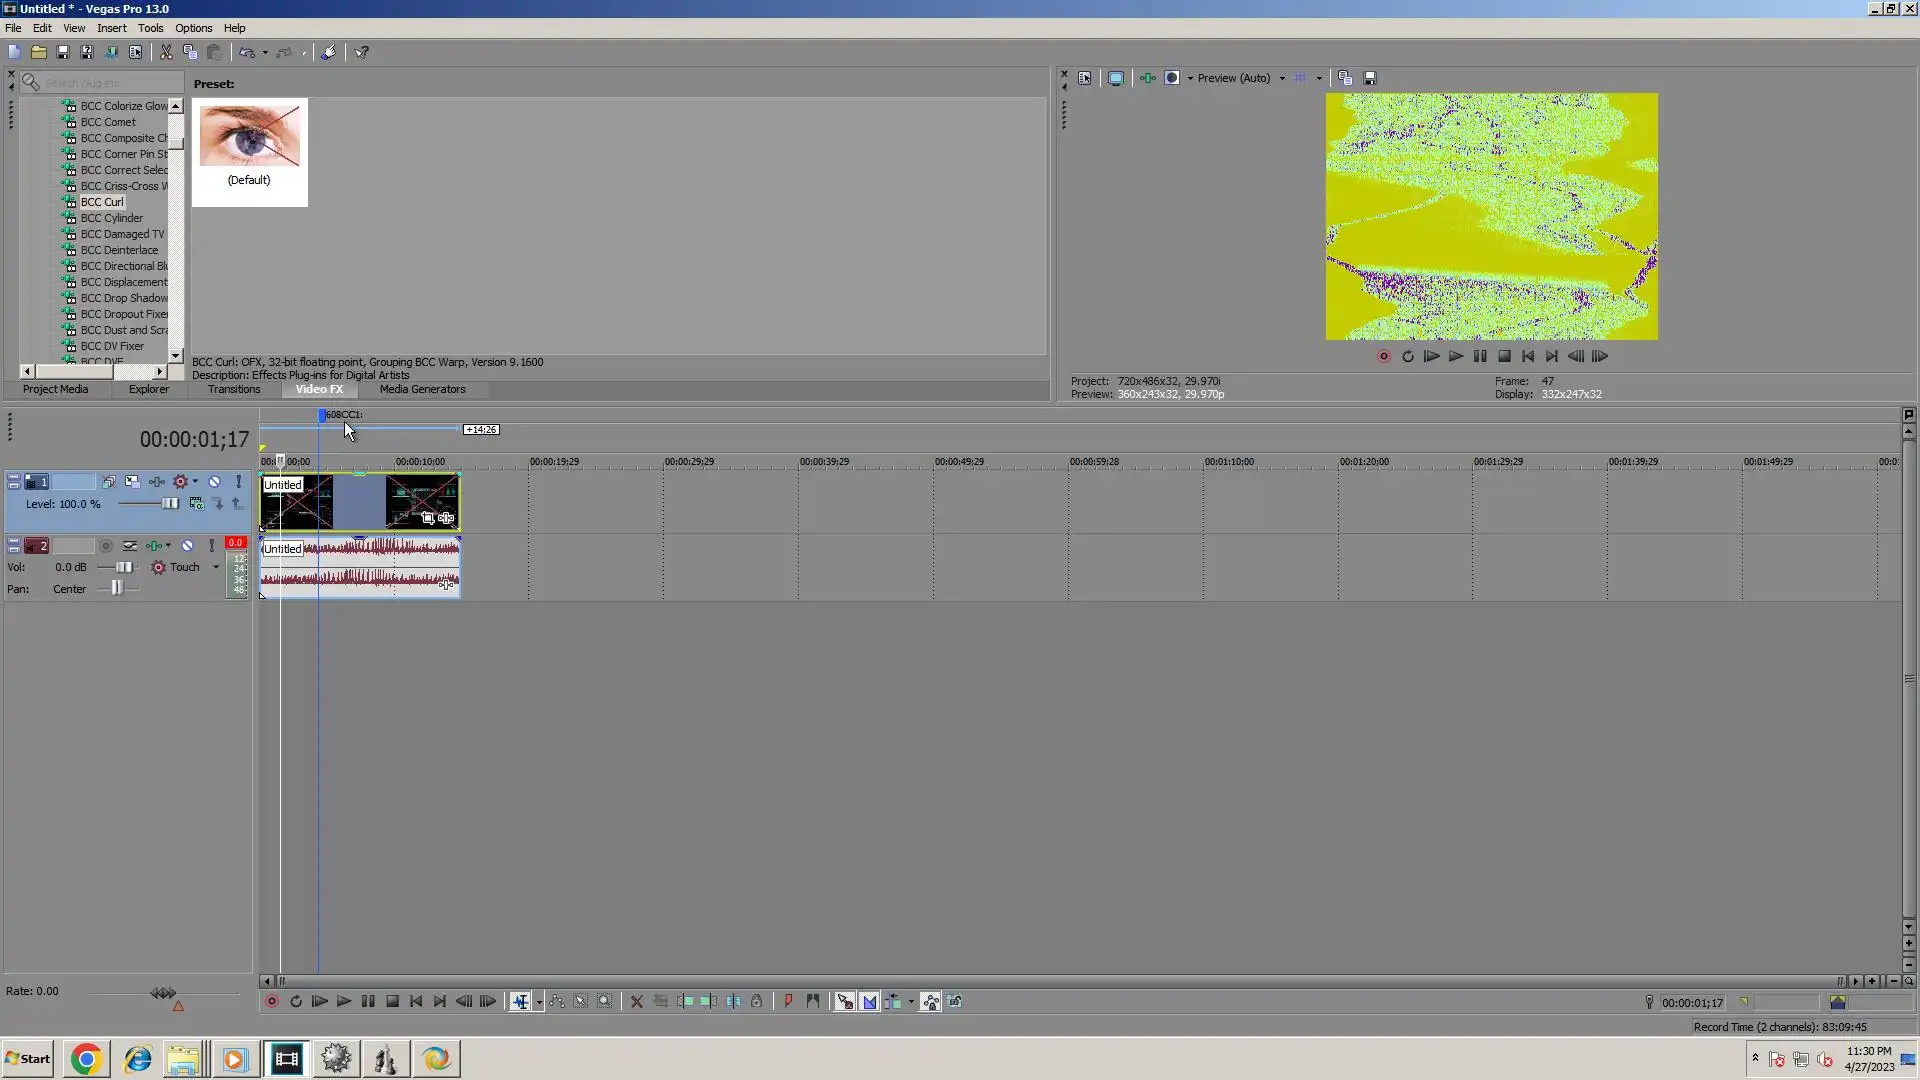
Task: Click Loop Playback in transport bar
Action: [x=296, y=1002]
